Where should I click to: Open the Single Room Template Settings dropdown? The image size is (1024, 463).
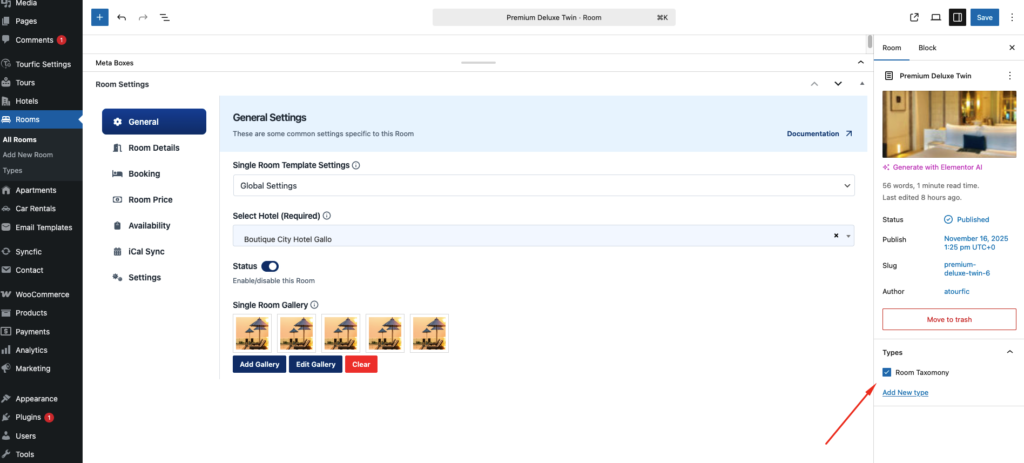[543, 186]
